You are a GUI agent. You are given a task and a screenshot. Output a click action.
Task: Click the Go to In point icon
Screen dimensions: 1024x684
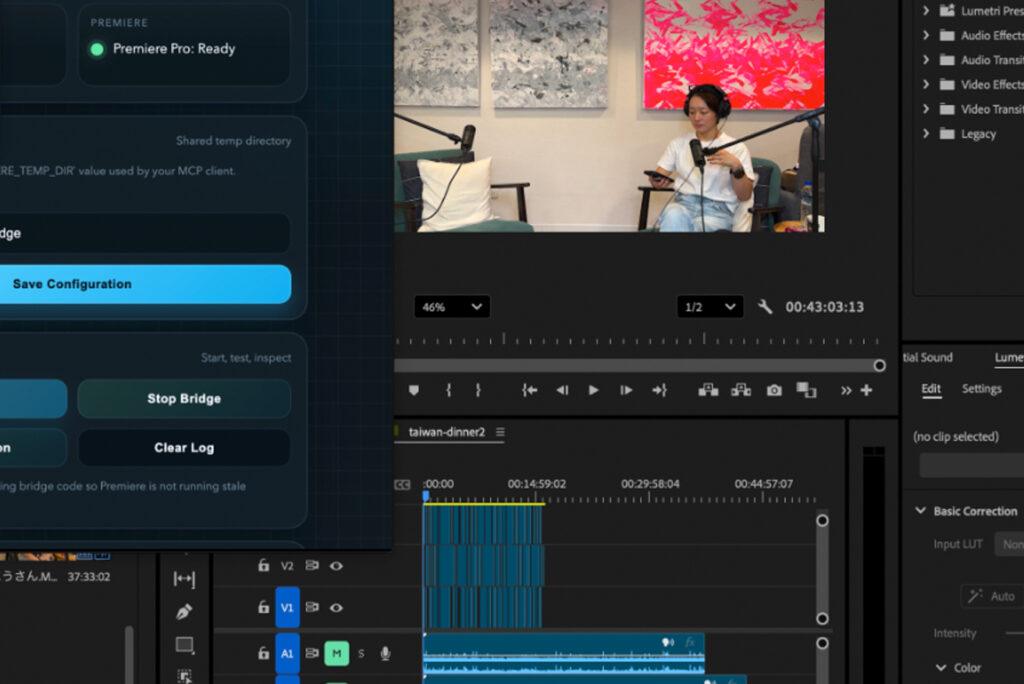pos(530,391)
